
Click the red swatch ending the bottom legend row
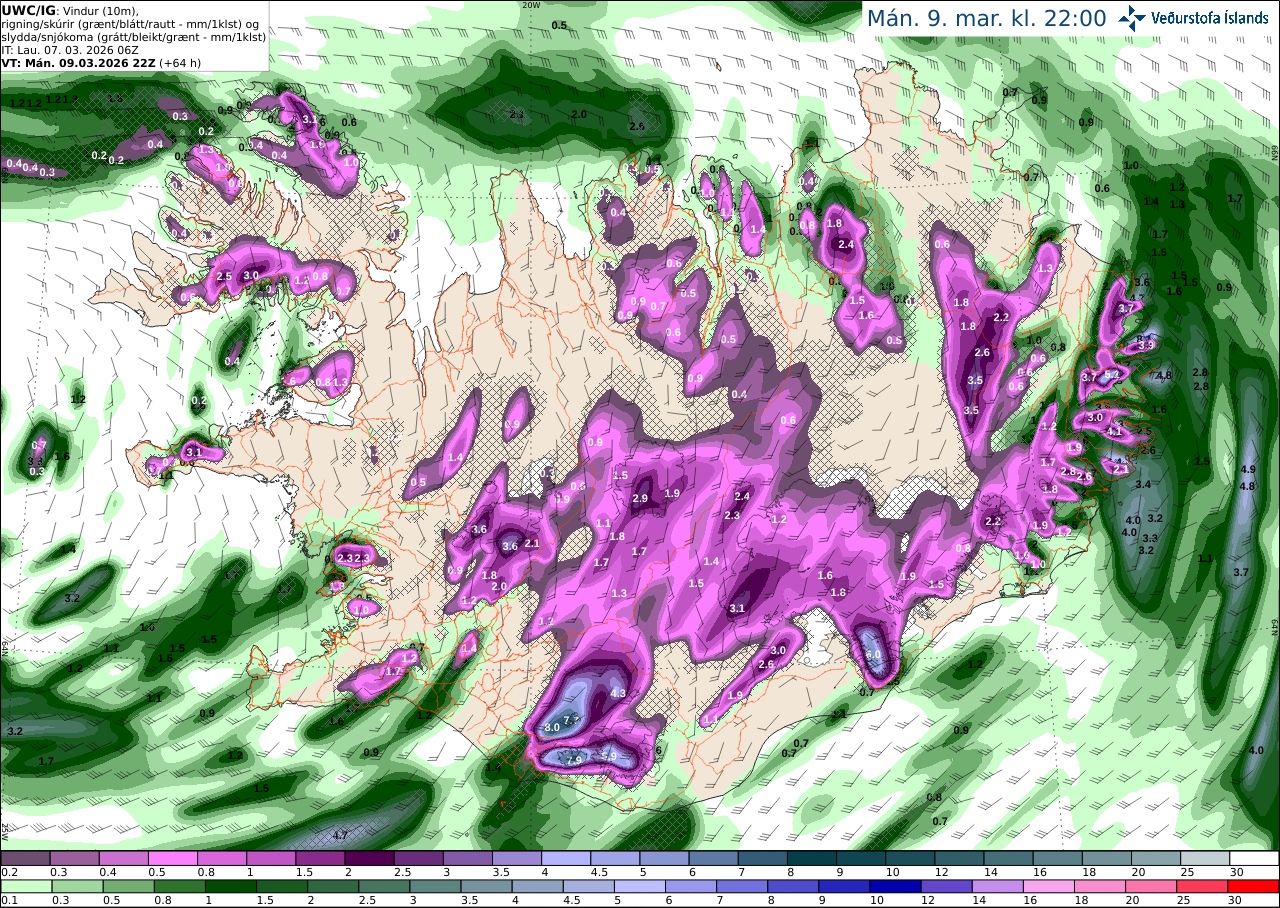click(x=1254, y=886)
